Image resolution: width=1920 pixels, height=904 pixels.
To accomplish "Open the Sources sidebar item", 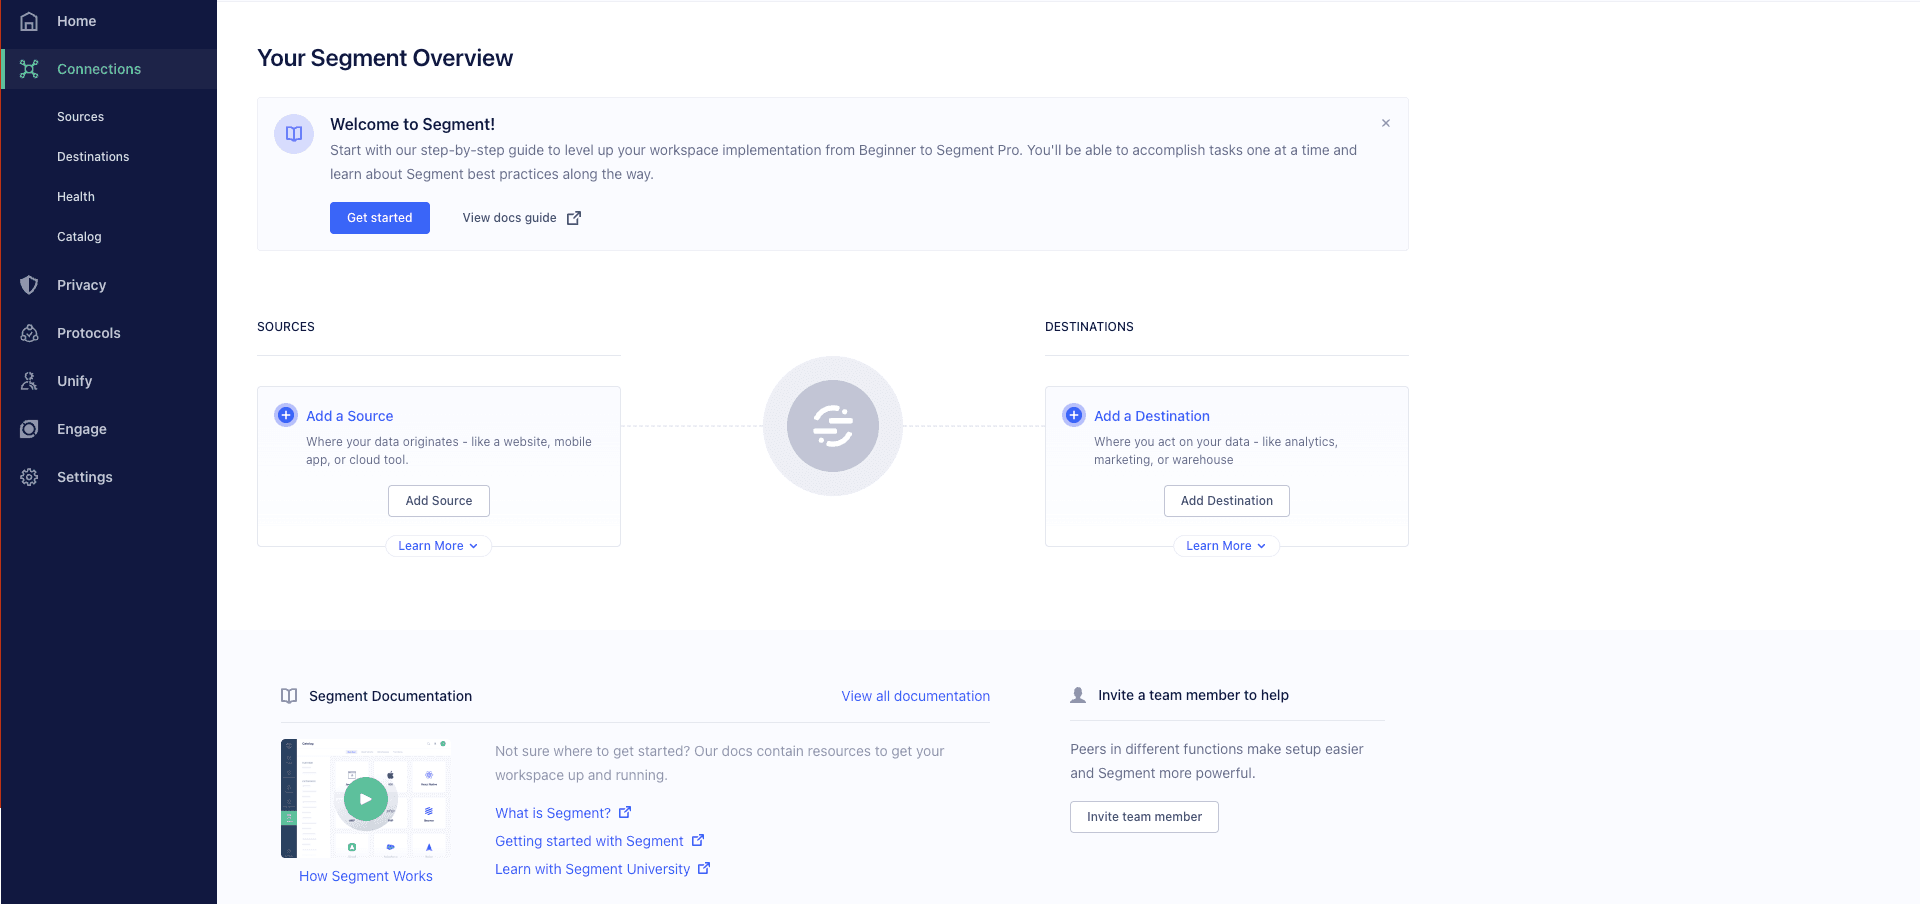I will 80,117.
